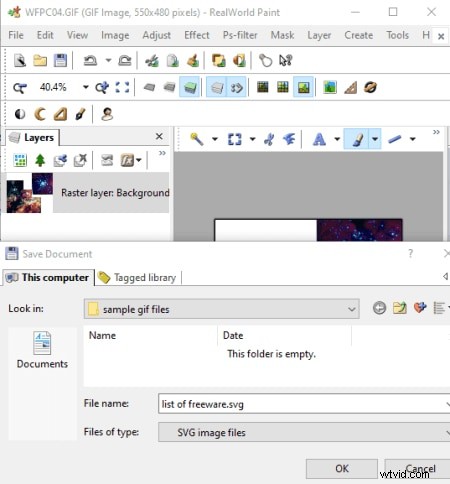450x484 pixels.
Task: Click the Redo arrow icon
Action: [x=125, y=61]
